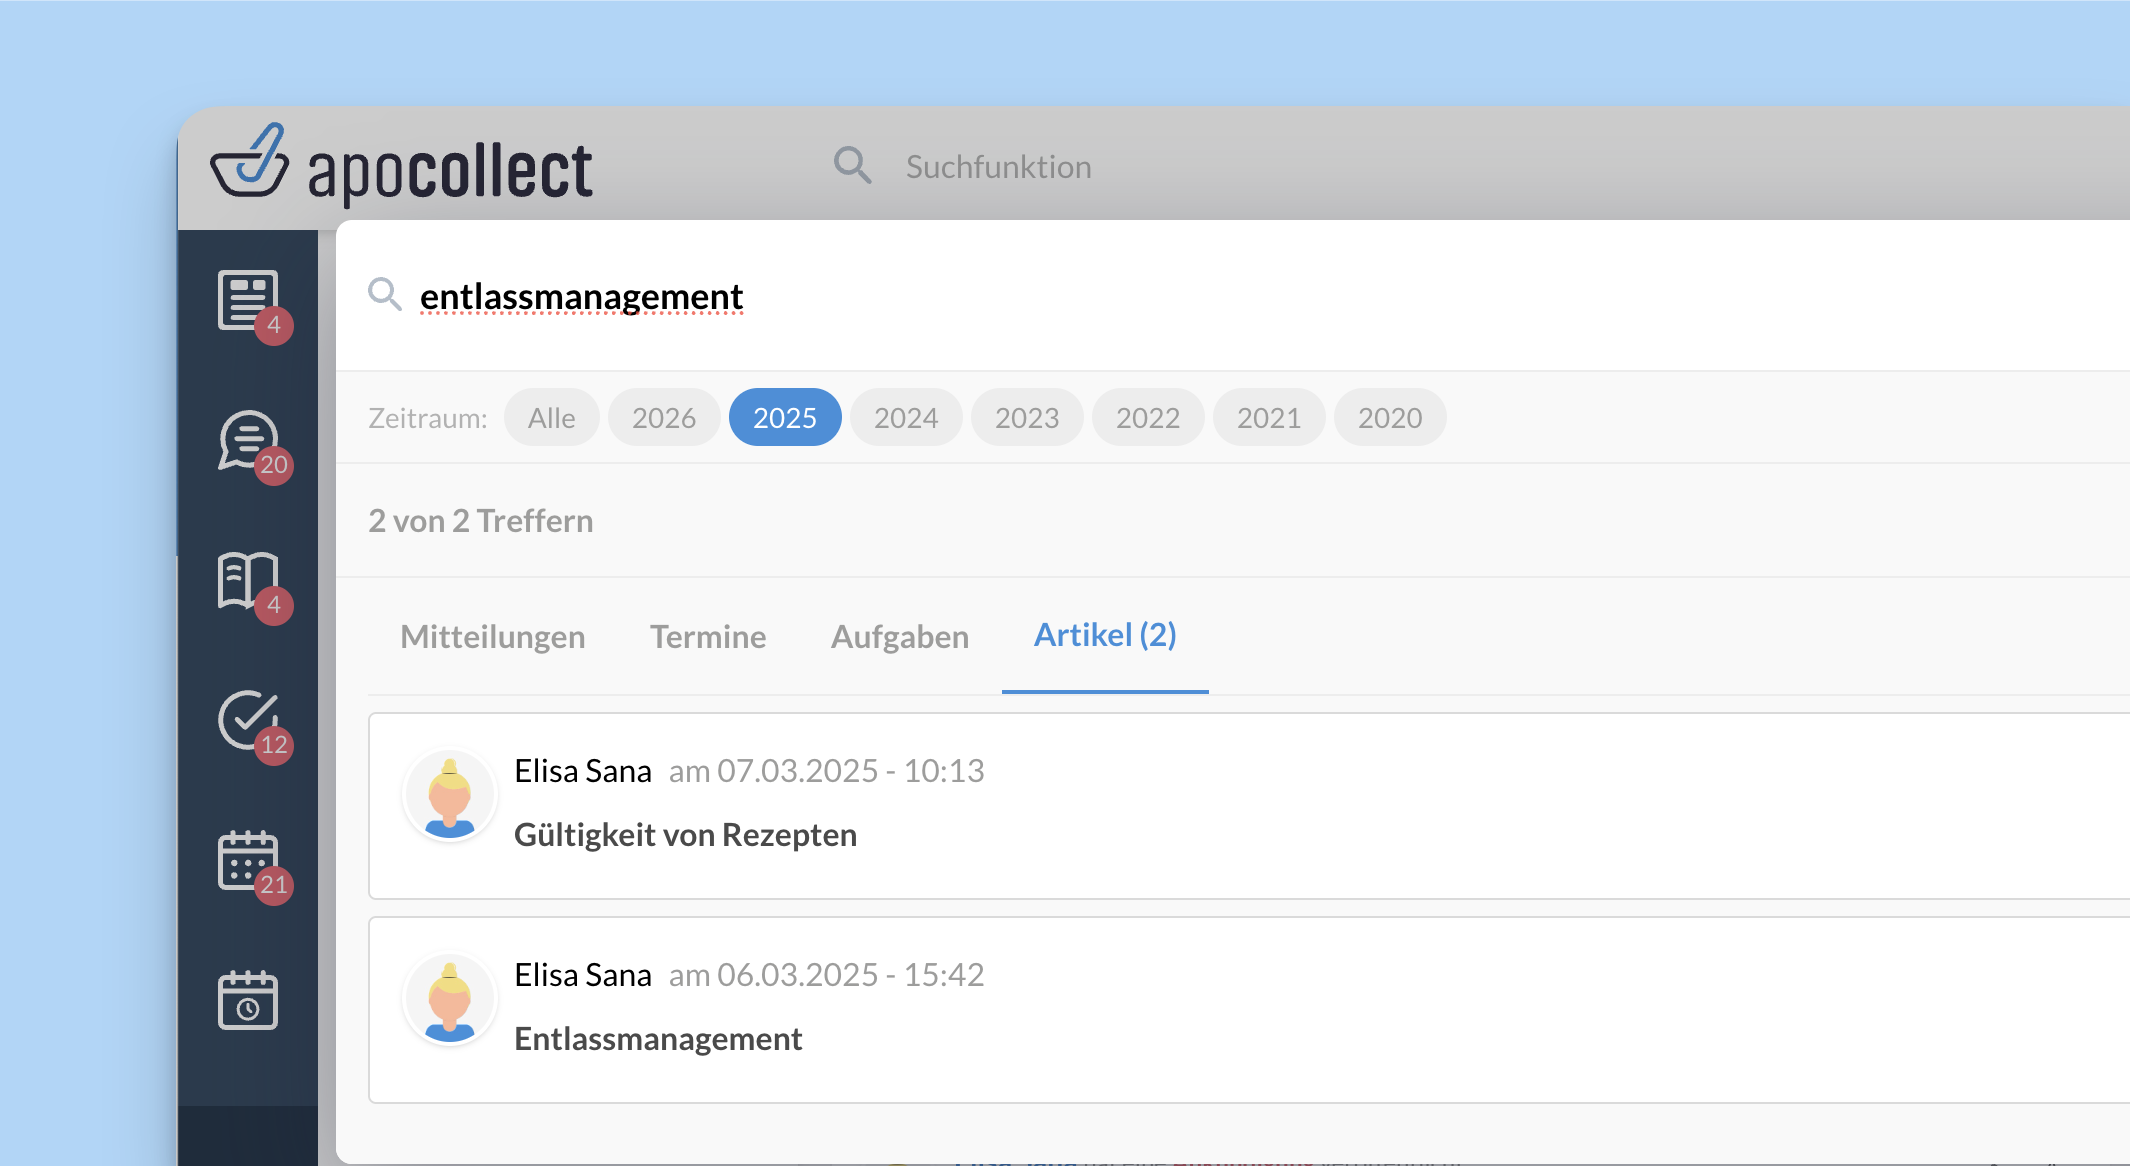Open the calendar sidebar icon
Viewport: 2130px width, 1166px height.
click(248, 860)
